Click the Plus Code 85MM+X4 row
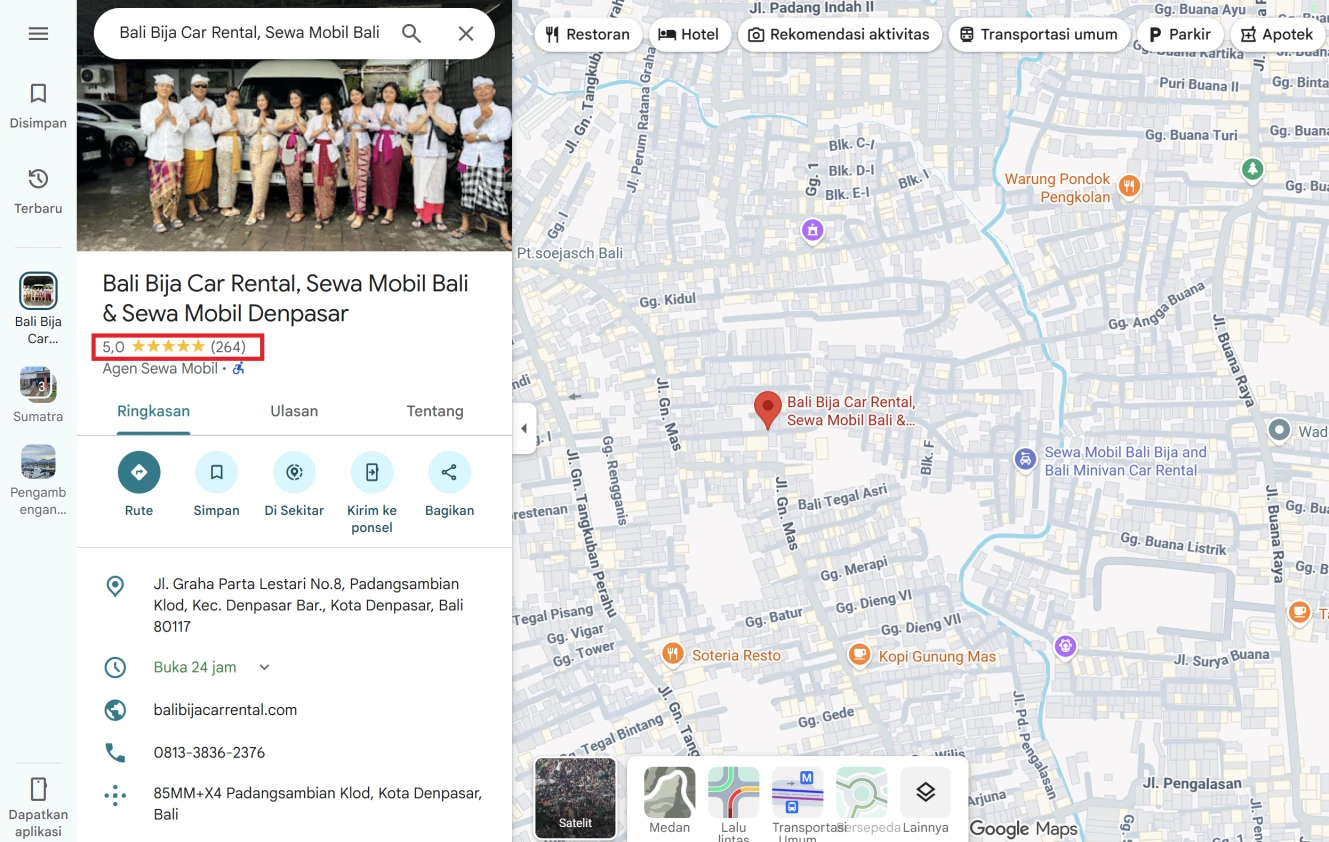Image resolution: width=1329 pixels, height=842 pixels. [294, 804]
